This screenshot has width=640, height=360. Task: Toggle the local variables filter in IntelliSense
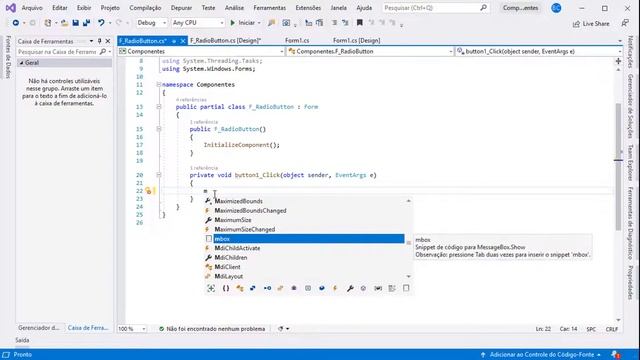378,288
